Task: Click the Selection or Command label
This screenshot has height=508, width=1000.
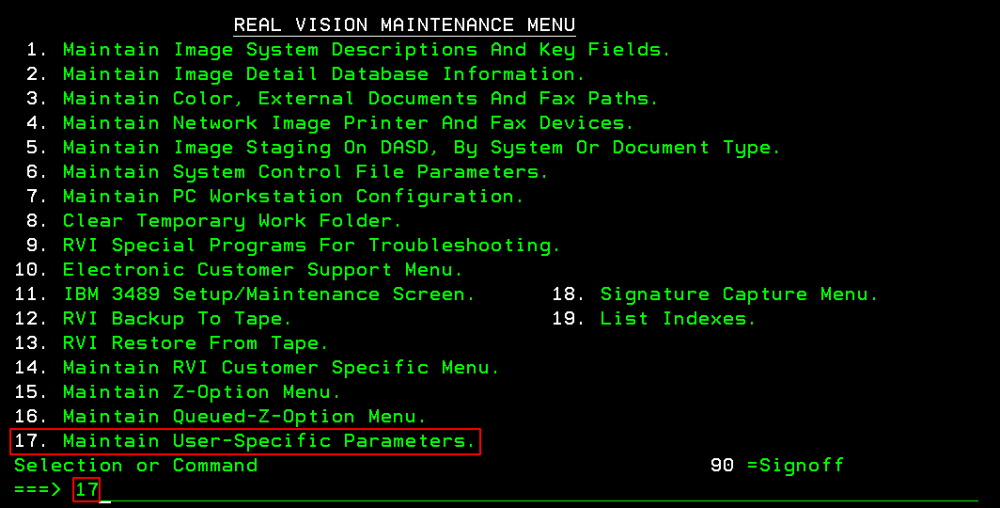Action: tap(136, 465)
